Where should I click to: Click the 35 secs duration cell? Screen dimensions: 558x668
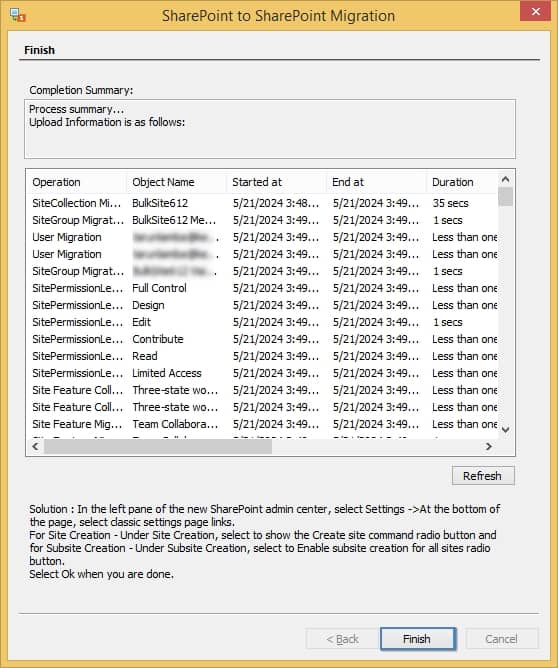[x=450, y=203]
